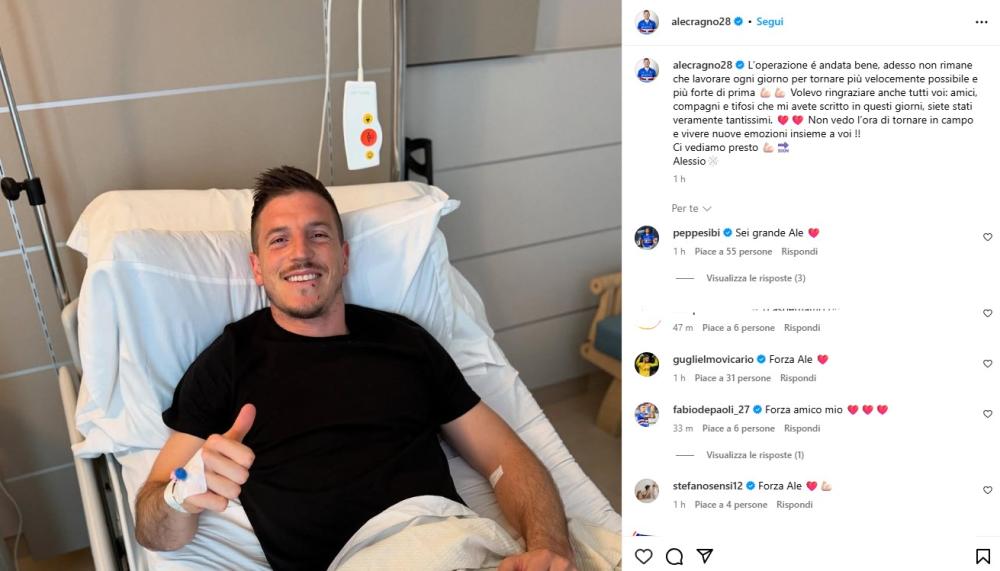Screen dimensions: 1000x571
Task: Click 'Segui' to follow alecragno28
Action: coord(770,22)
